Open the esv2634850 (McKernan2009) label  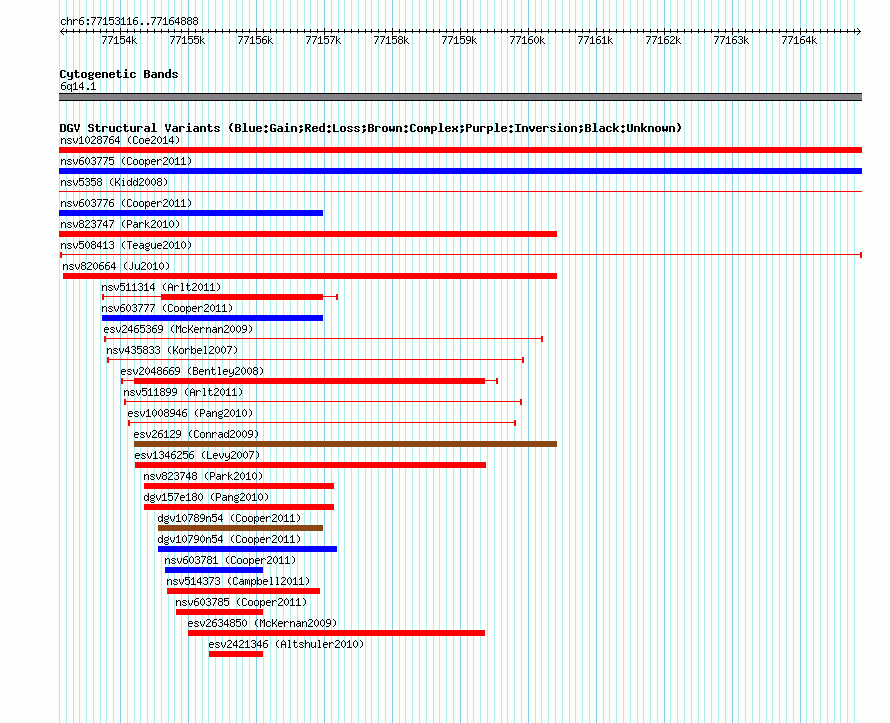pyautogui.click(x=262, y=623)
